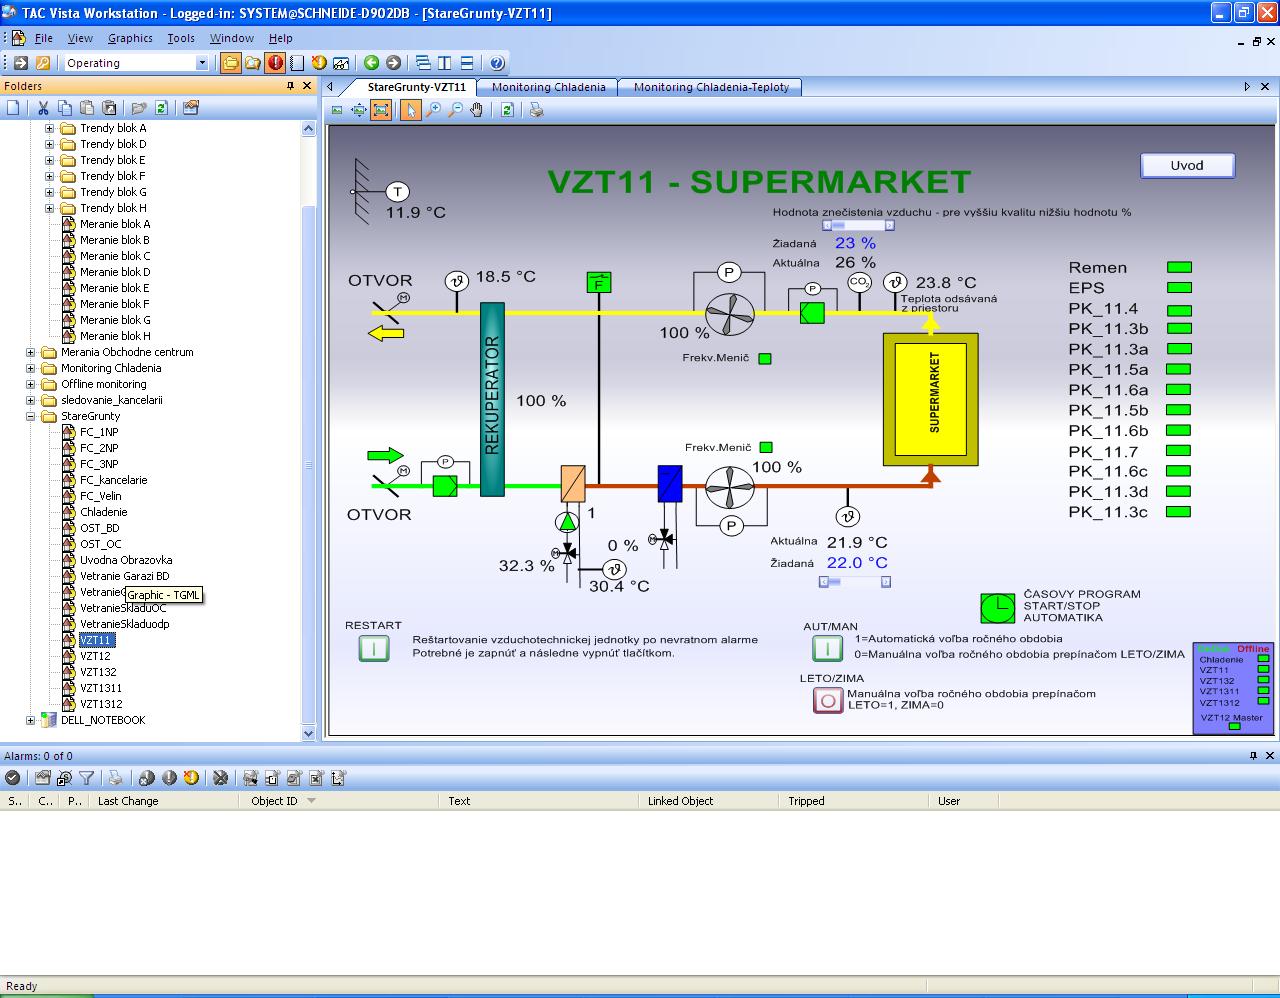The height and width of the screenshot is (998, 1280).
Task: Open the Graphics menu
Action: click(x=130, y=38)
